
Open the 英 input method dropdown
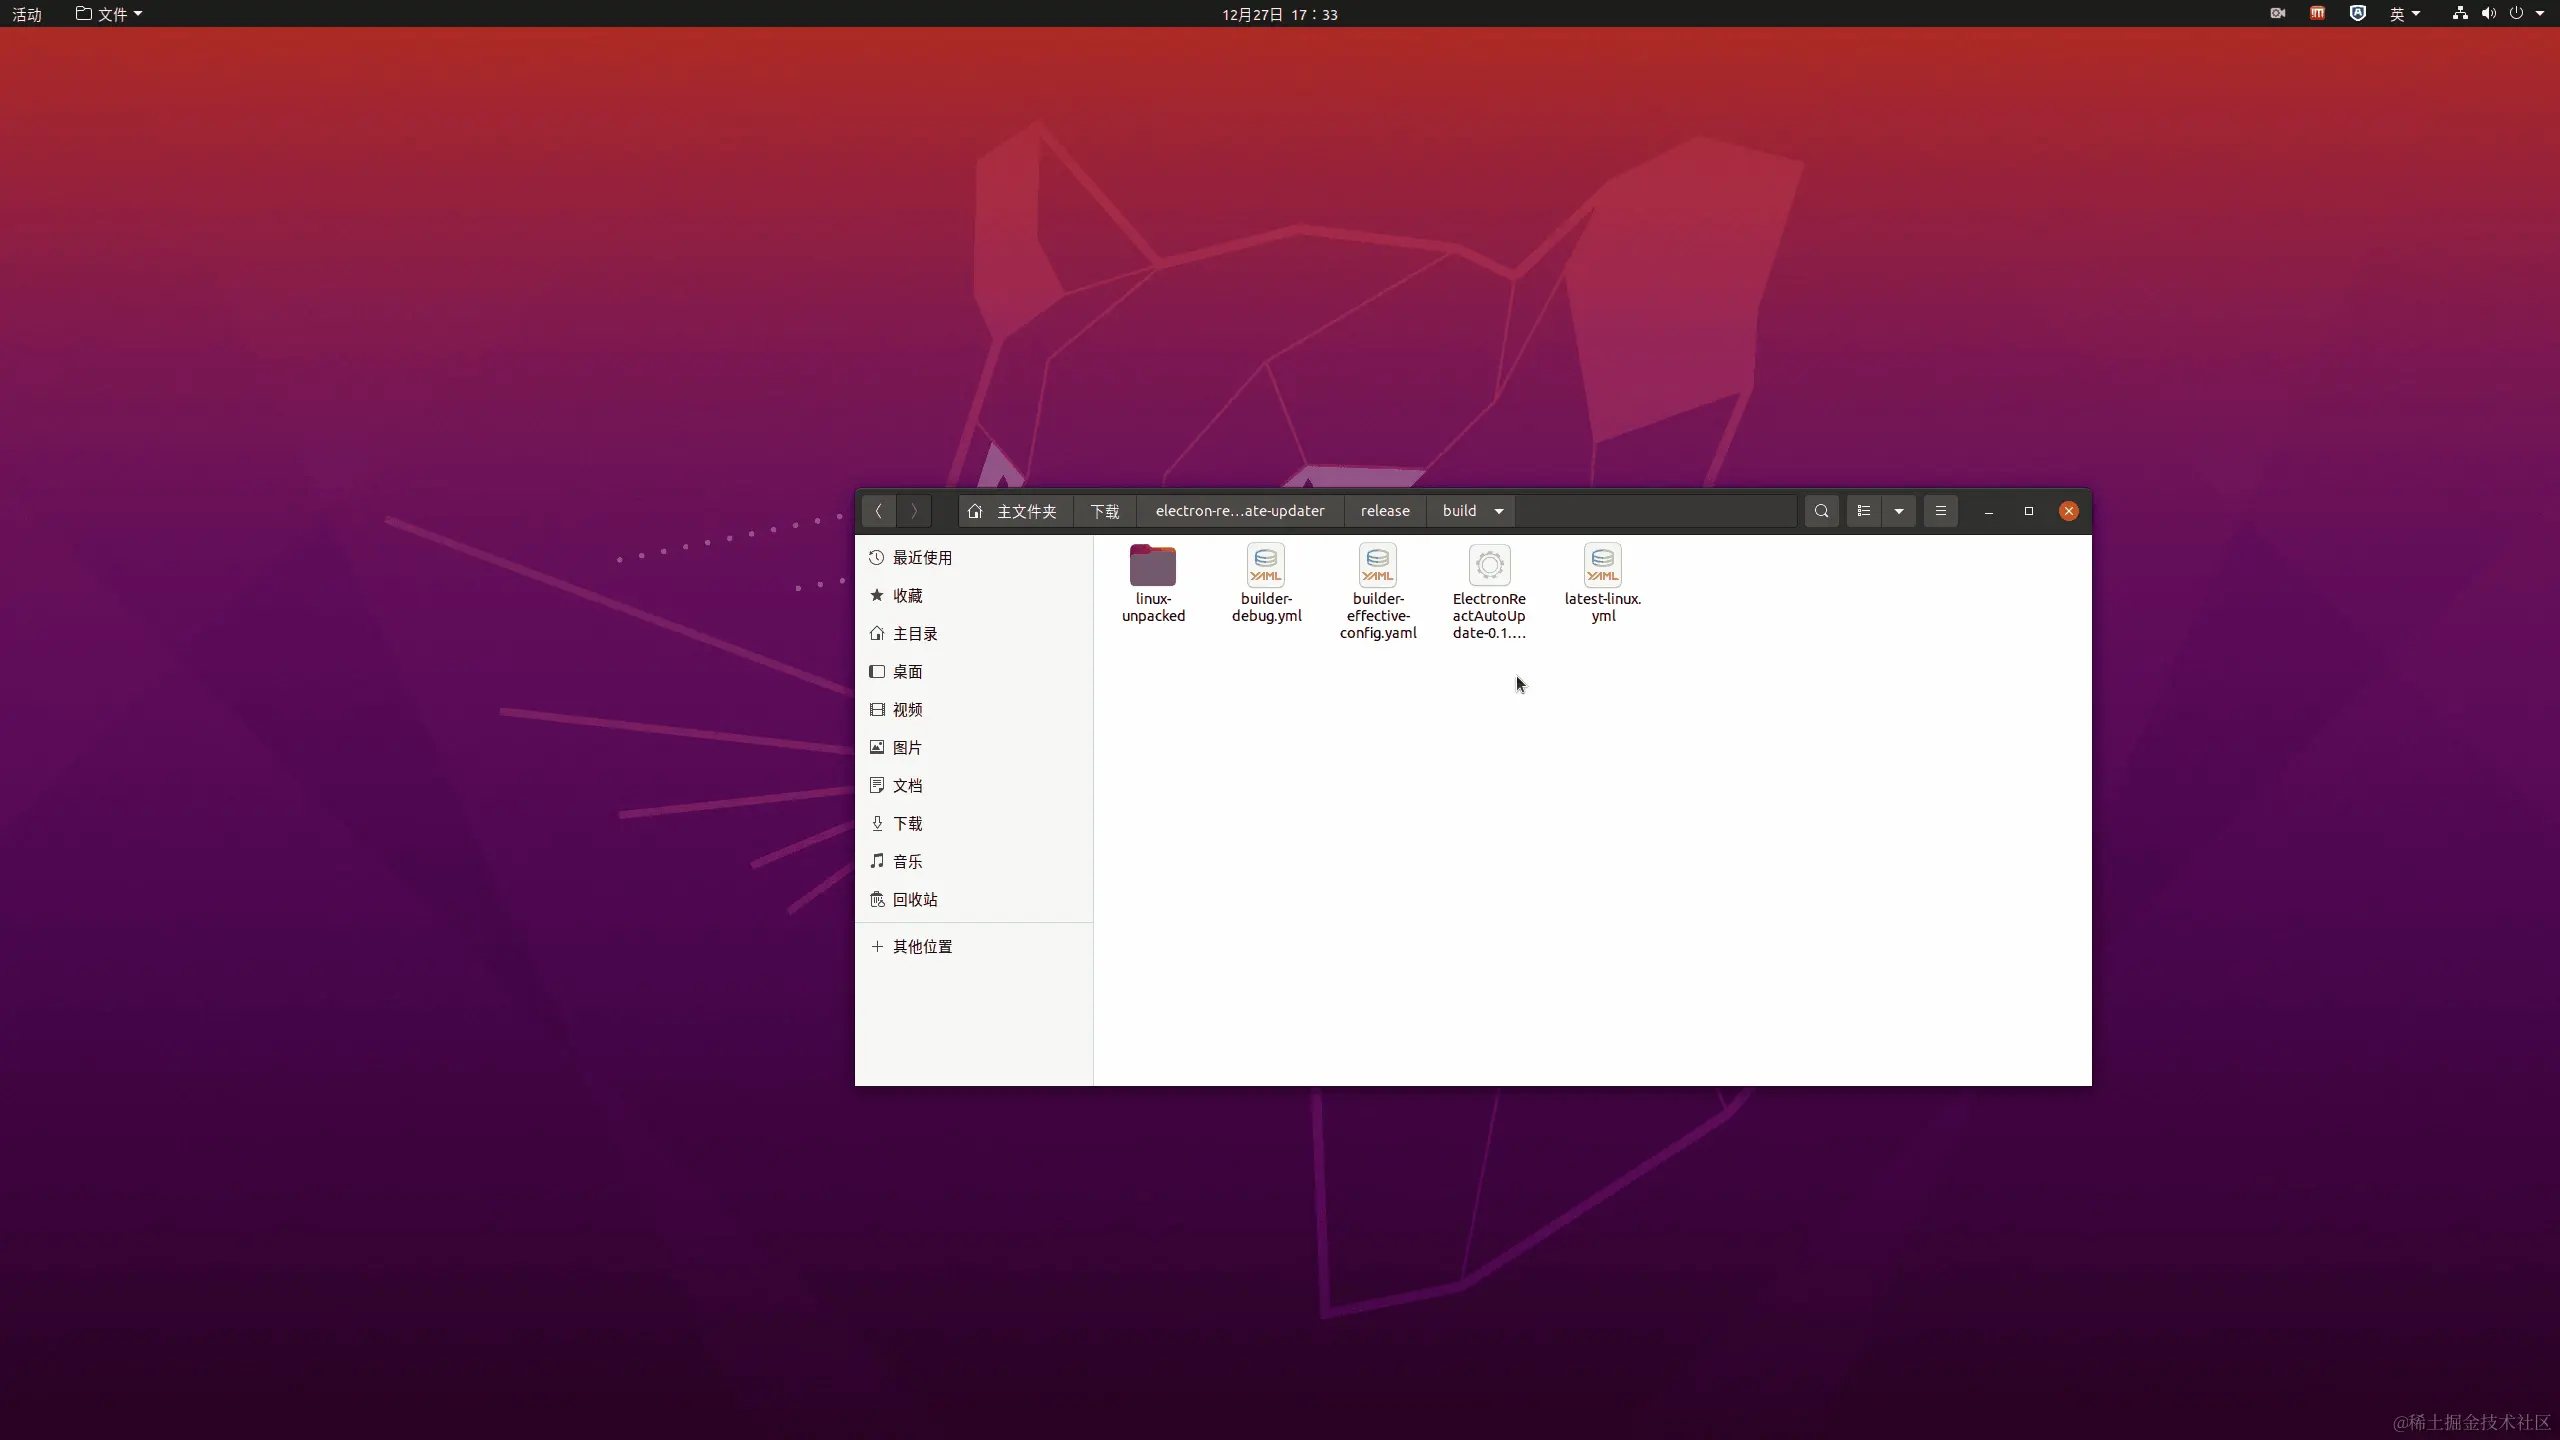2405,14
